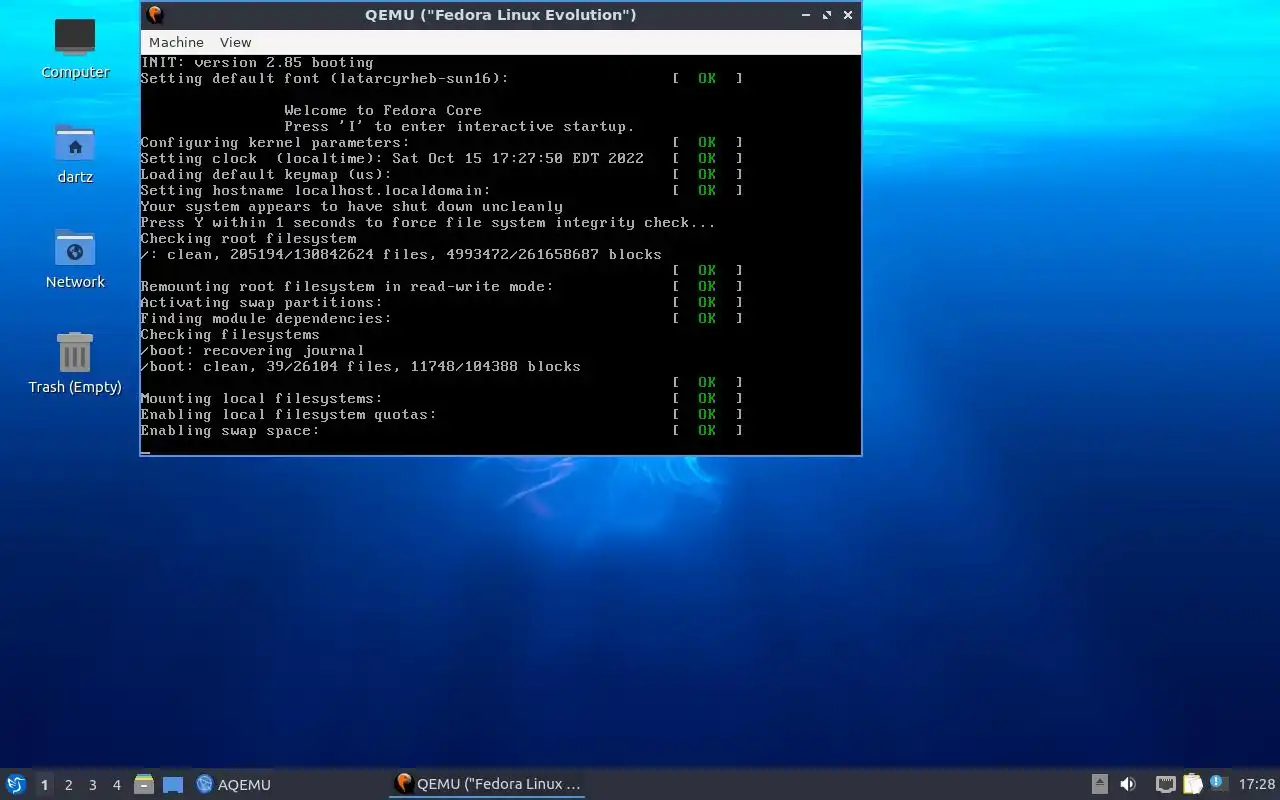Open the Computer desktop icon
Screen dimensions: 1280x800
[x=75, y=48]
